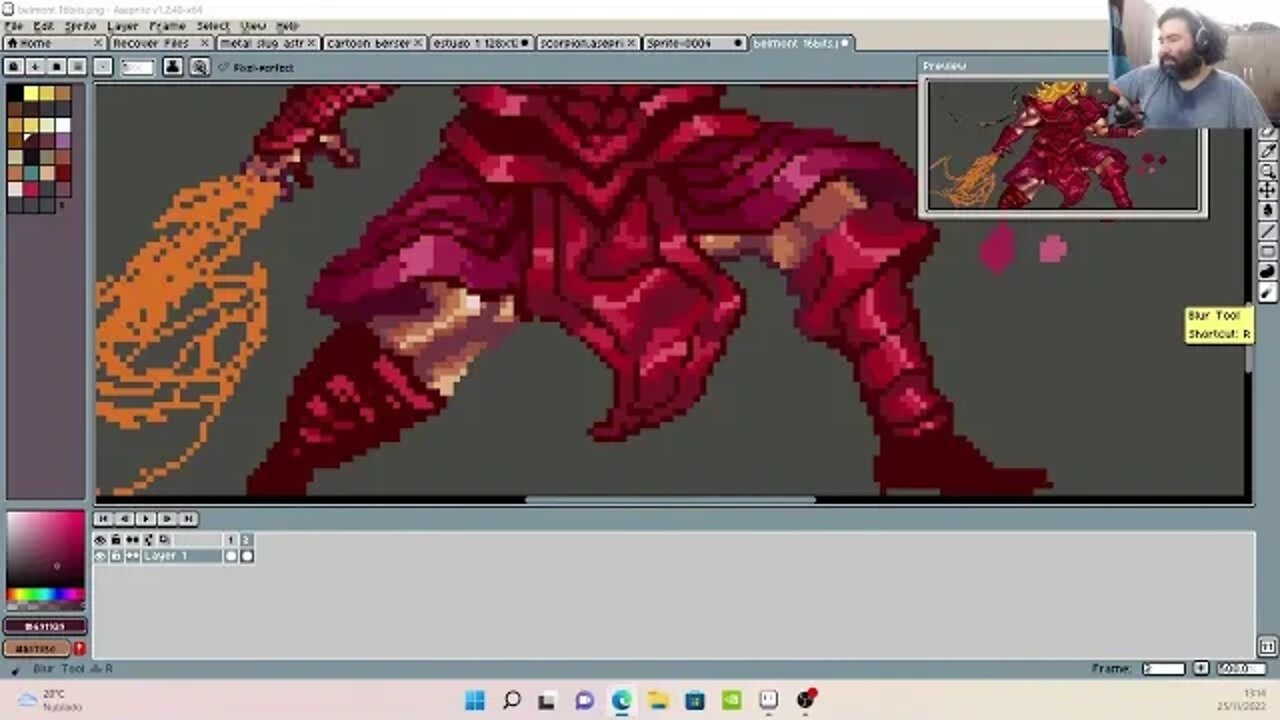The width and height of the screenshot is (1280, 720).
Task: Toggle the timeline button at bottom right
Action: coord(1267,647)
